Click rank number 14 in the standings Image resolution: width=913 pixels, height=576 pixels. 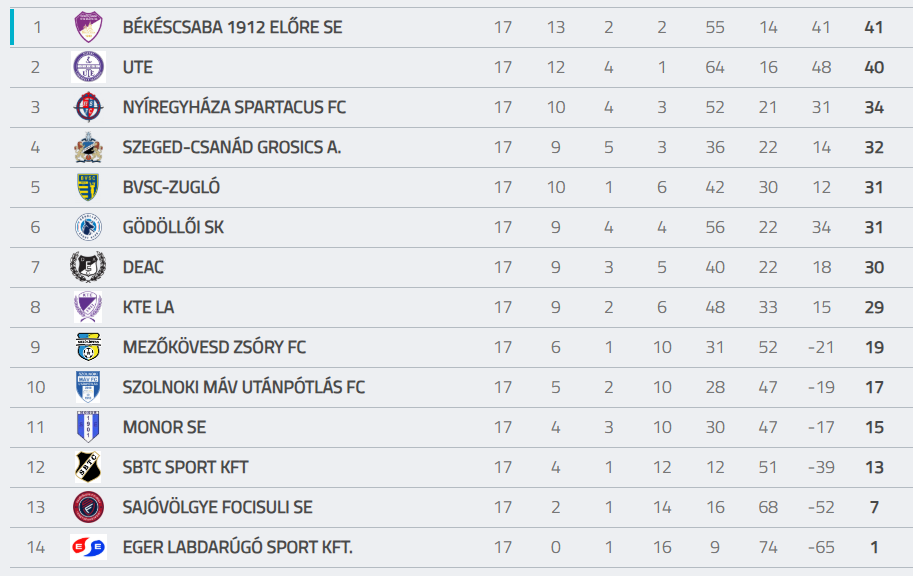[36, 547]
